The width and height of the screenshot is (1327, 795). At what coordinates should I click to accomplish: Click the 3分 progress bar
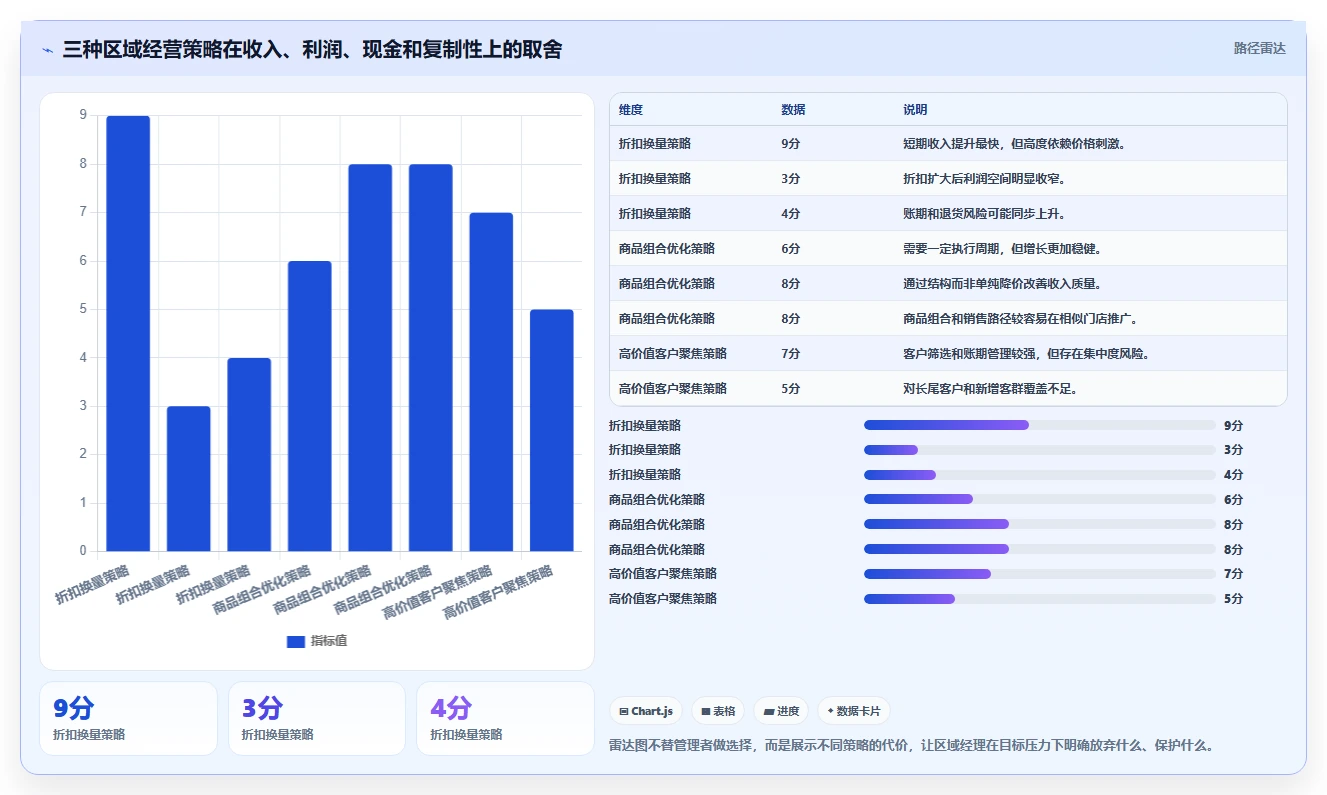click(x=1040, y=450)
